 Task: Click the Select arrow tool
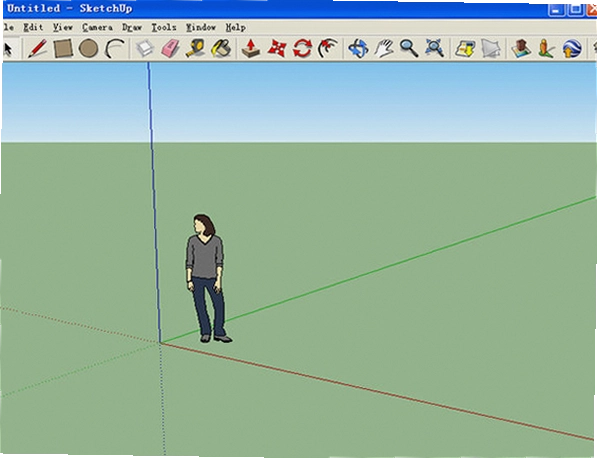pyautogui.click(x=8, y=49)
